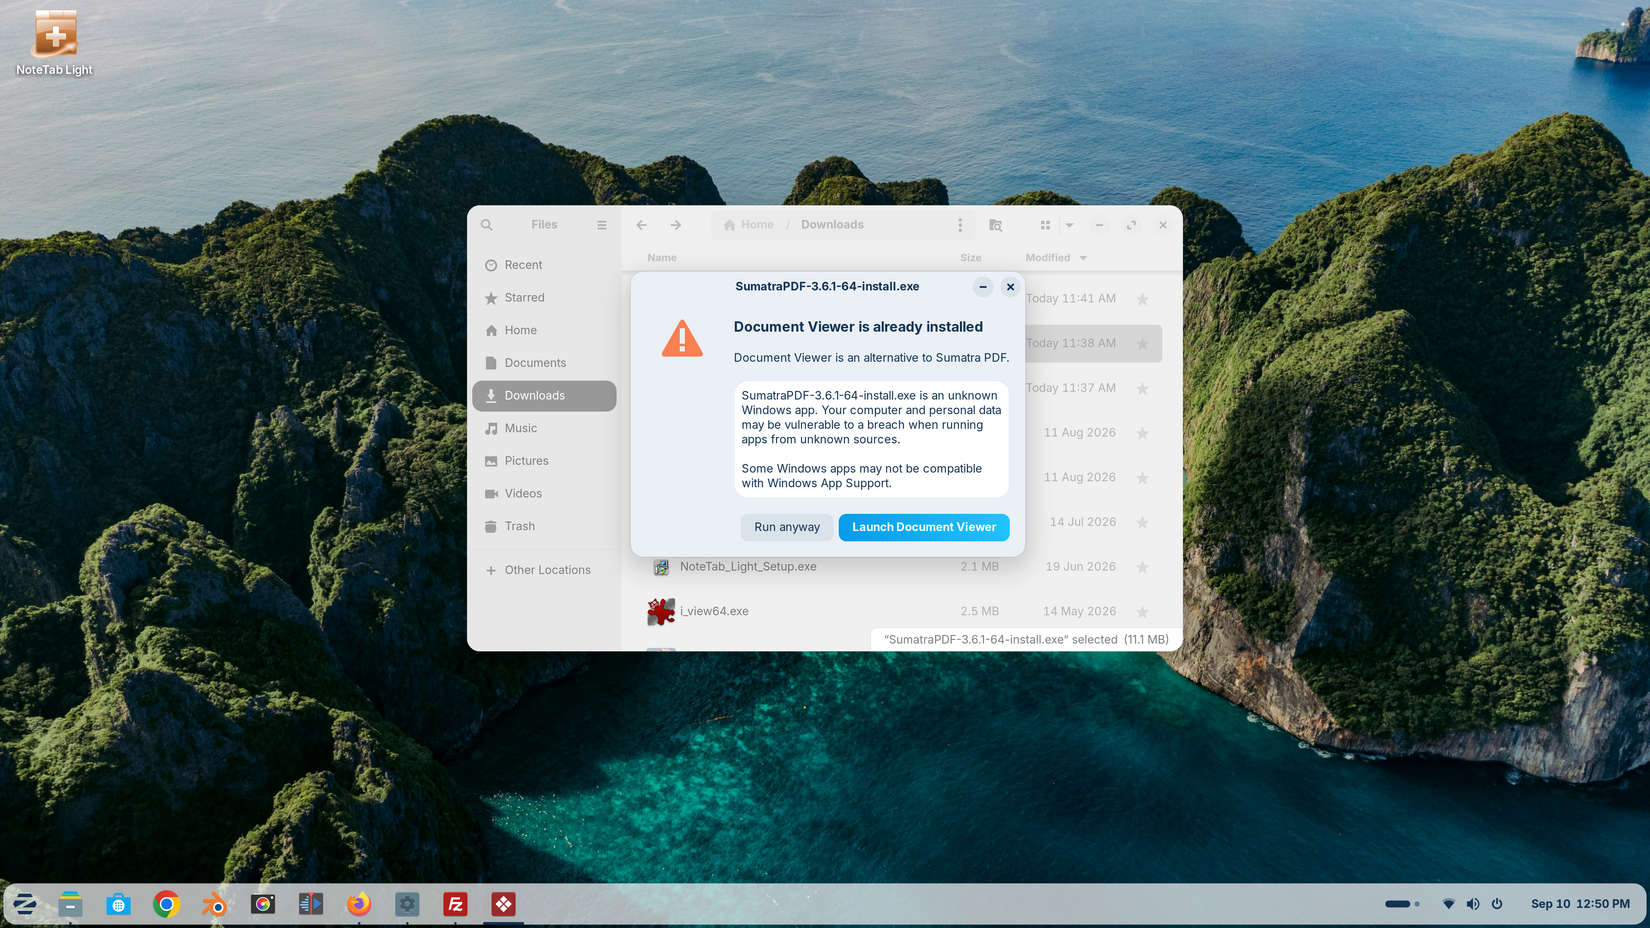
Task: Go back in Files navigation
Action: tap(642, 225)
